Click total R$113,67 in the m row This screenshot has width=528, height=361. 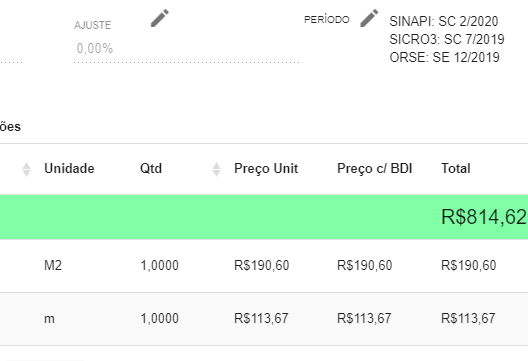pos(468,318)
